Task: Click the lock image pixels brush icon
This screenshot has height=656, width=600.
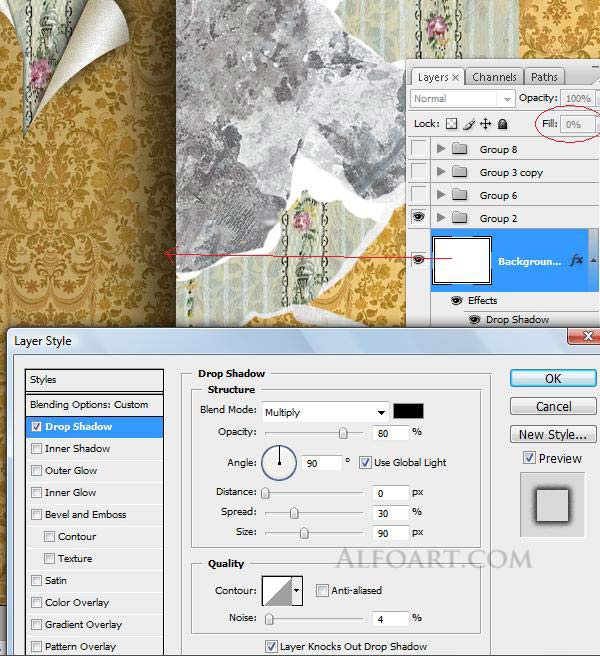Action: [469, 124]
